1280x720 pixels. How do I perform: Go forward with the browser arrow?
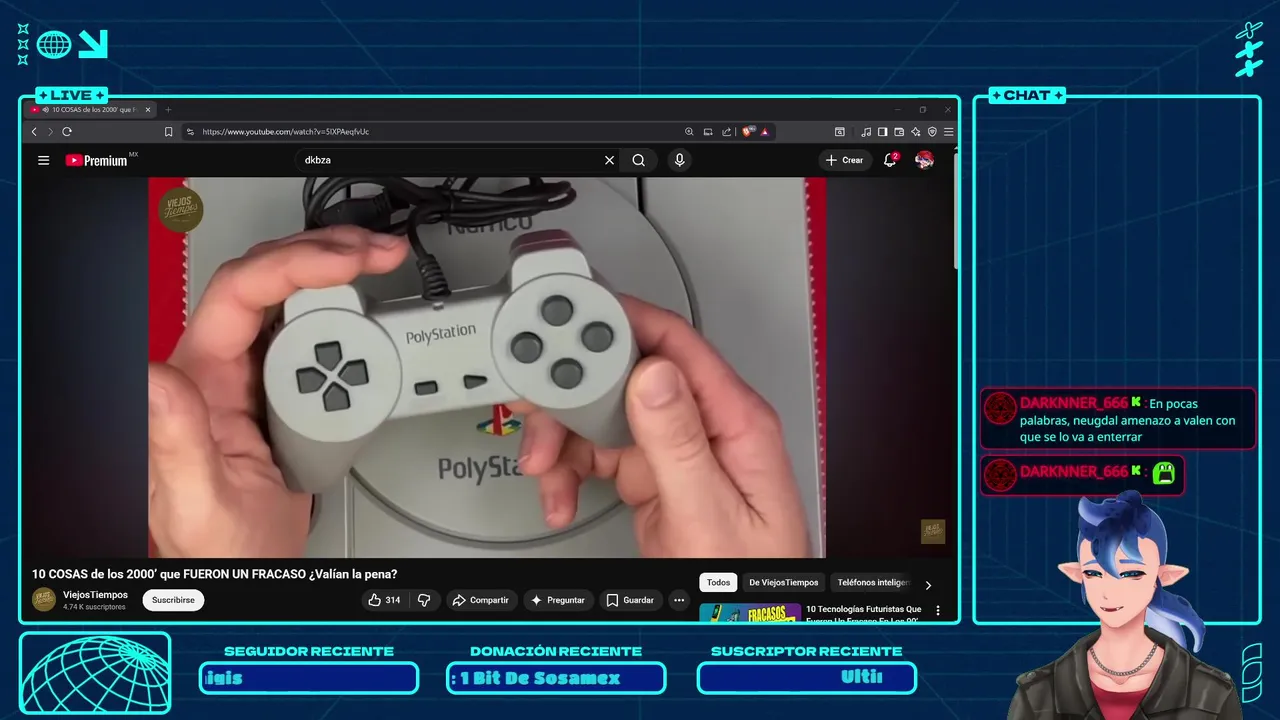[x=50, y=131]
